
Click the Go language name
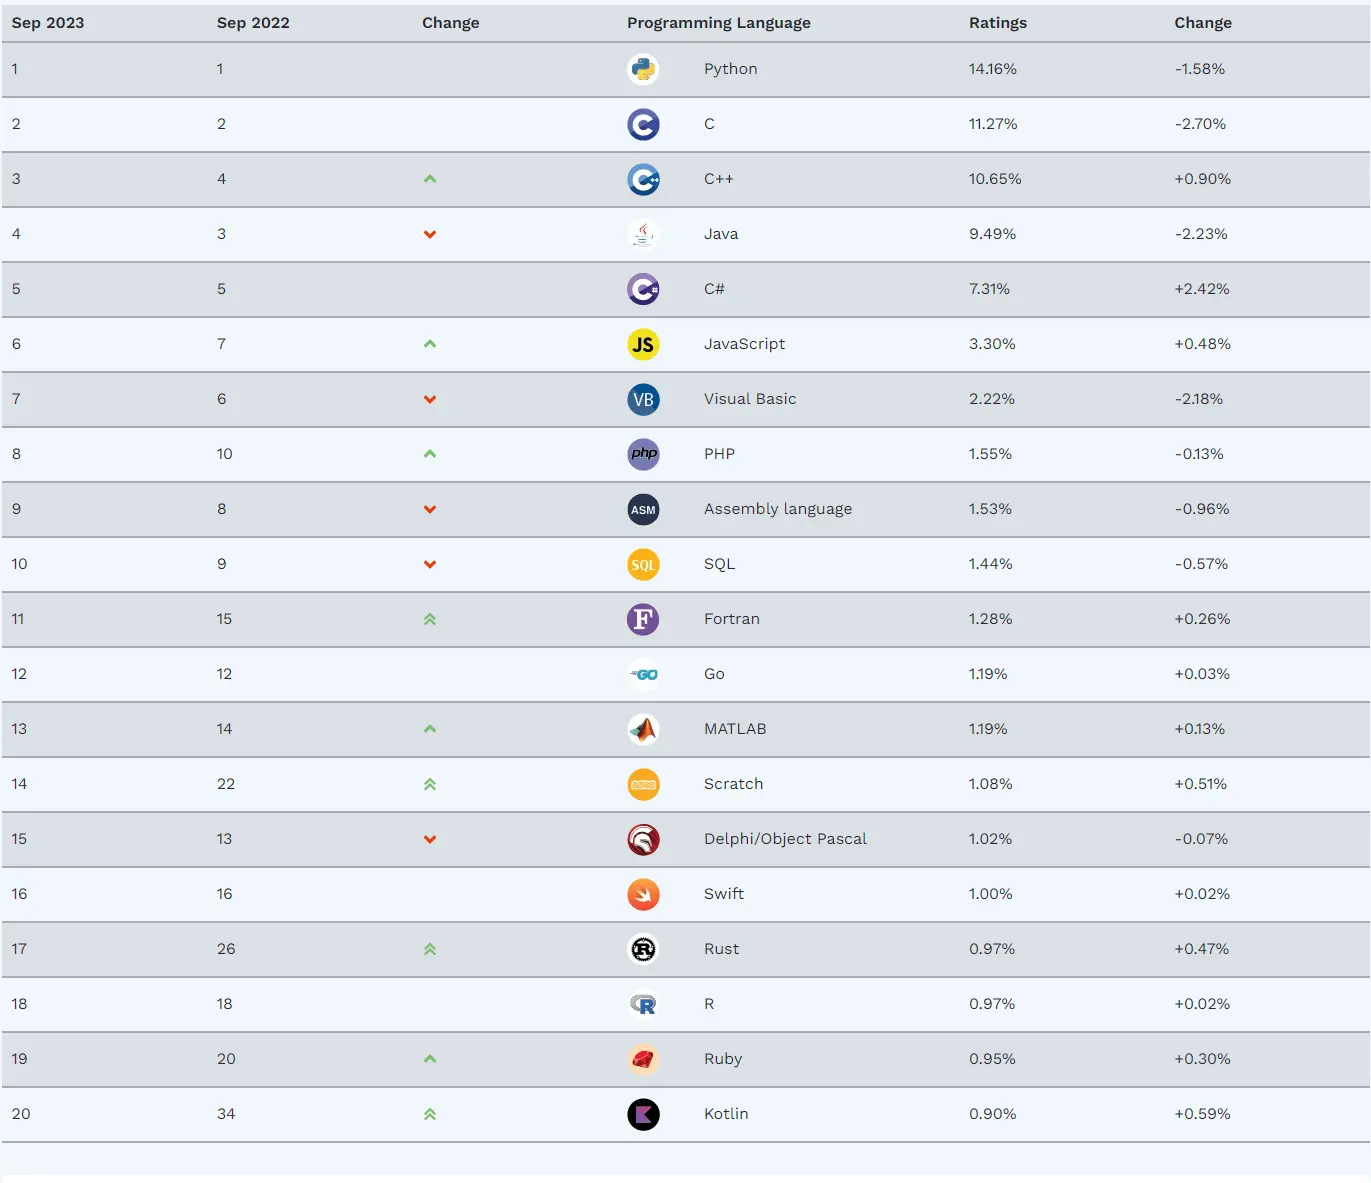pyautogui.click(x=714, y=674)
